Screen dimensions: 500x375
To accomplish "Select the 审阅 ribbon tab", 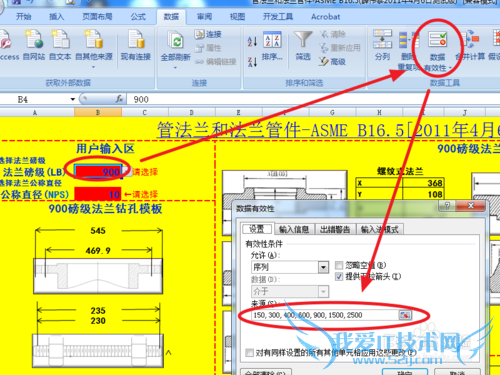I will pos(204,17).
